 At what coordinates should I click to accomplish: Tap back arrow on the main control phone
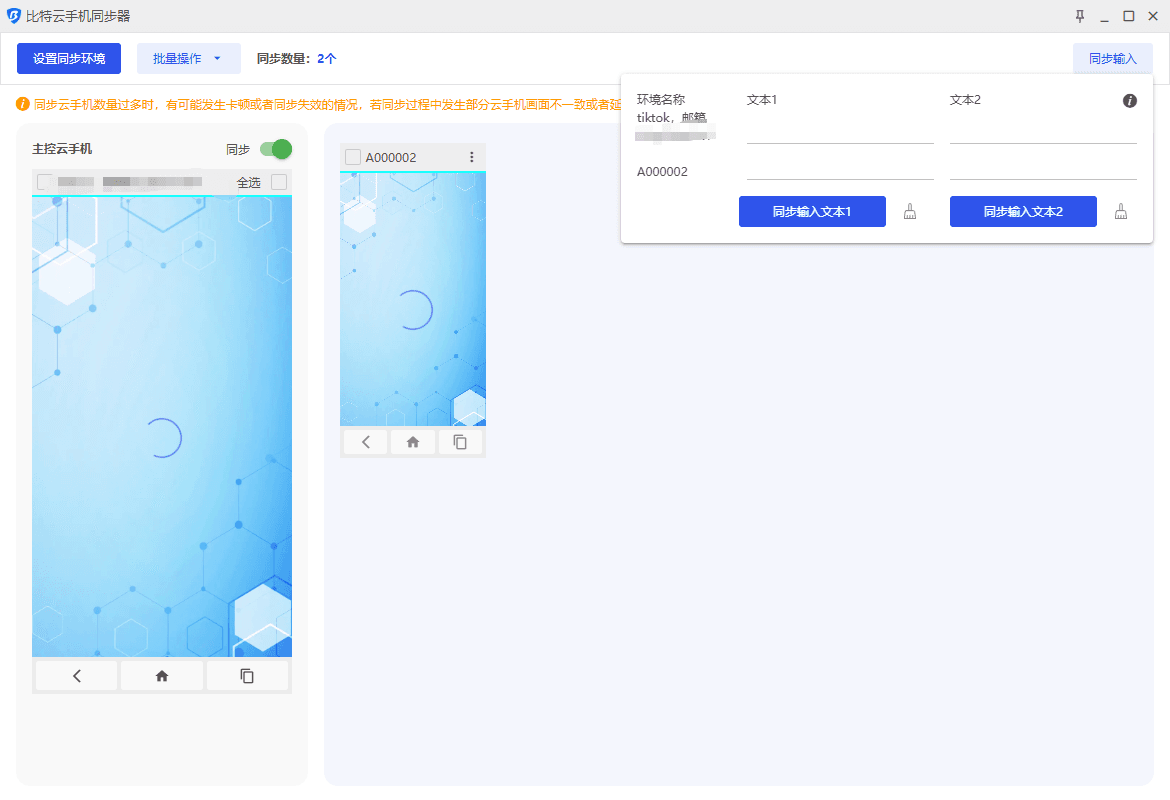point(76,676)
